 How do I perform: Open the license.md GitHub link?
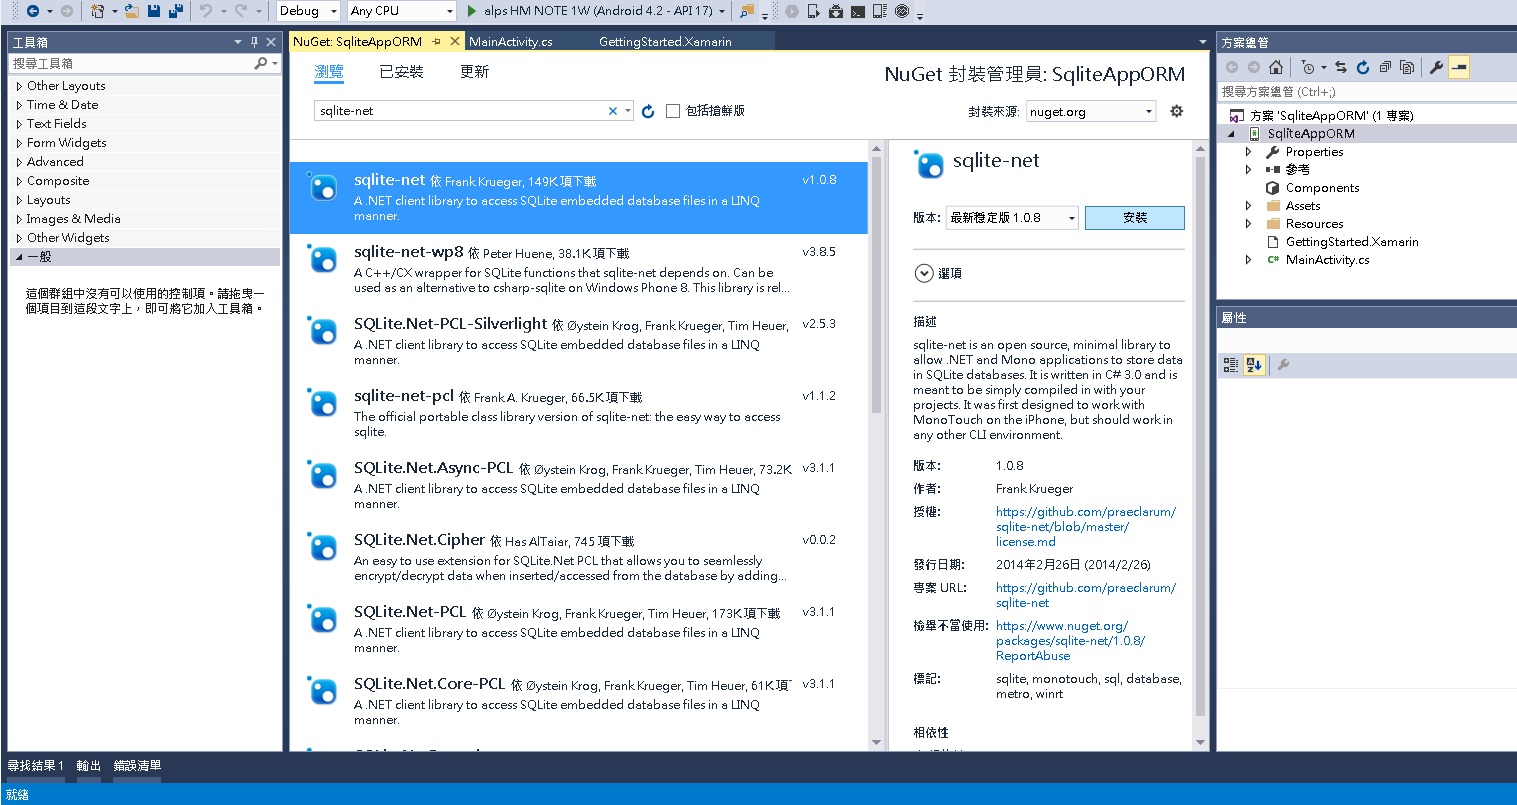(1086, 527)
